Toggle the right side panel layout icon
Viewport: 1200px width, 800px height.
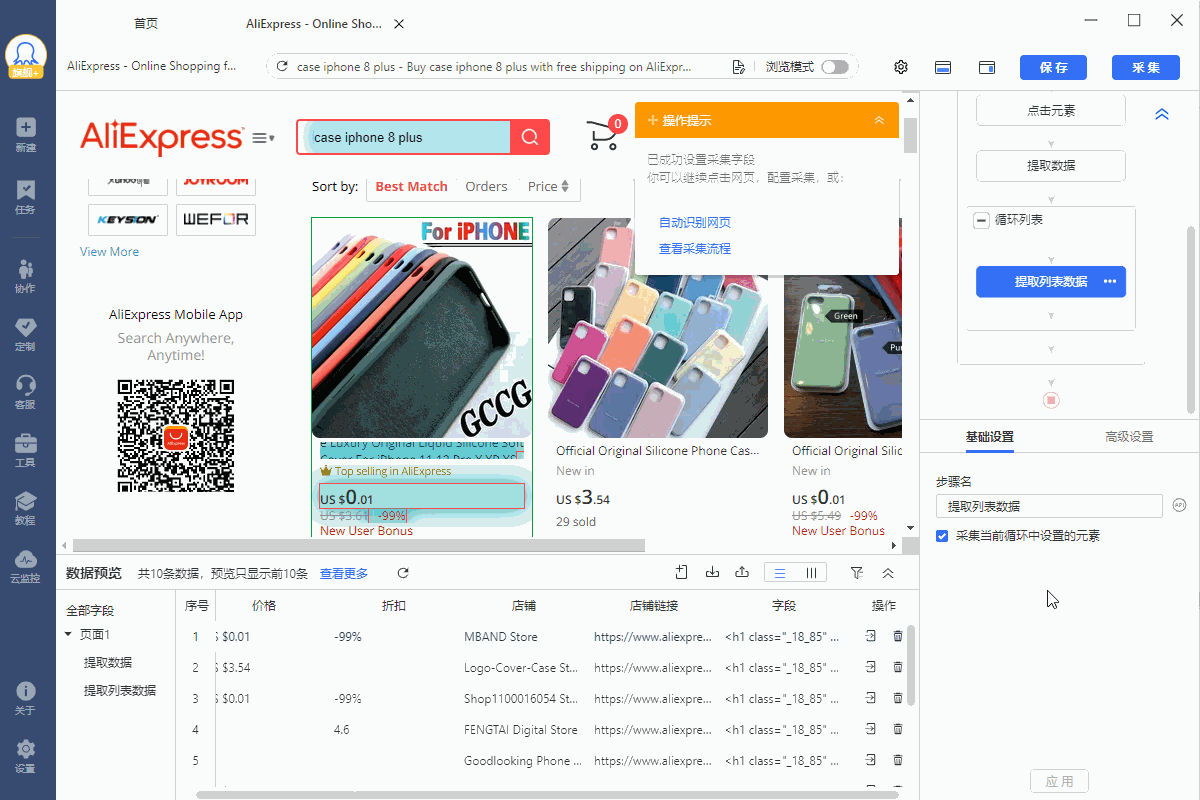[987, 67]
